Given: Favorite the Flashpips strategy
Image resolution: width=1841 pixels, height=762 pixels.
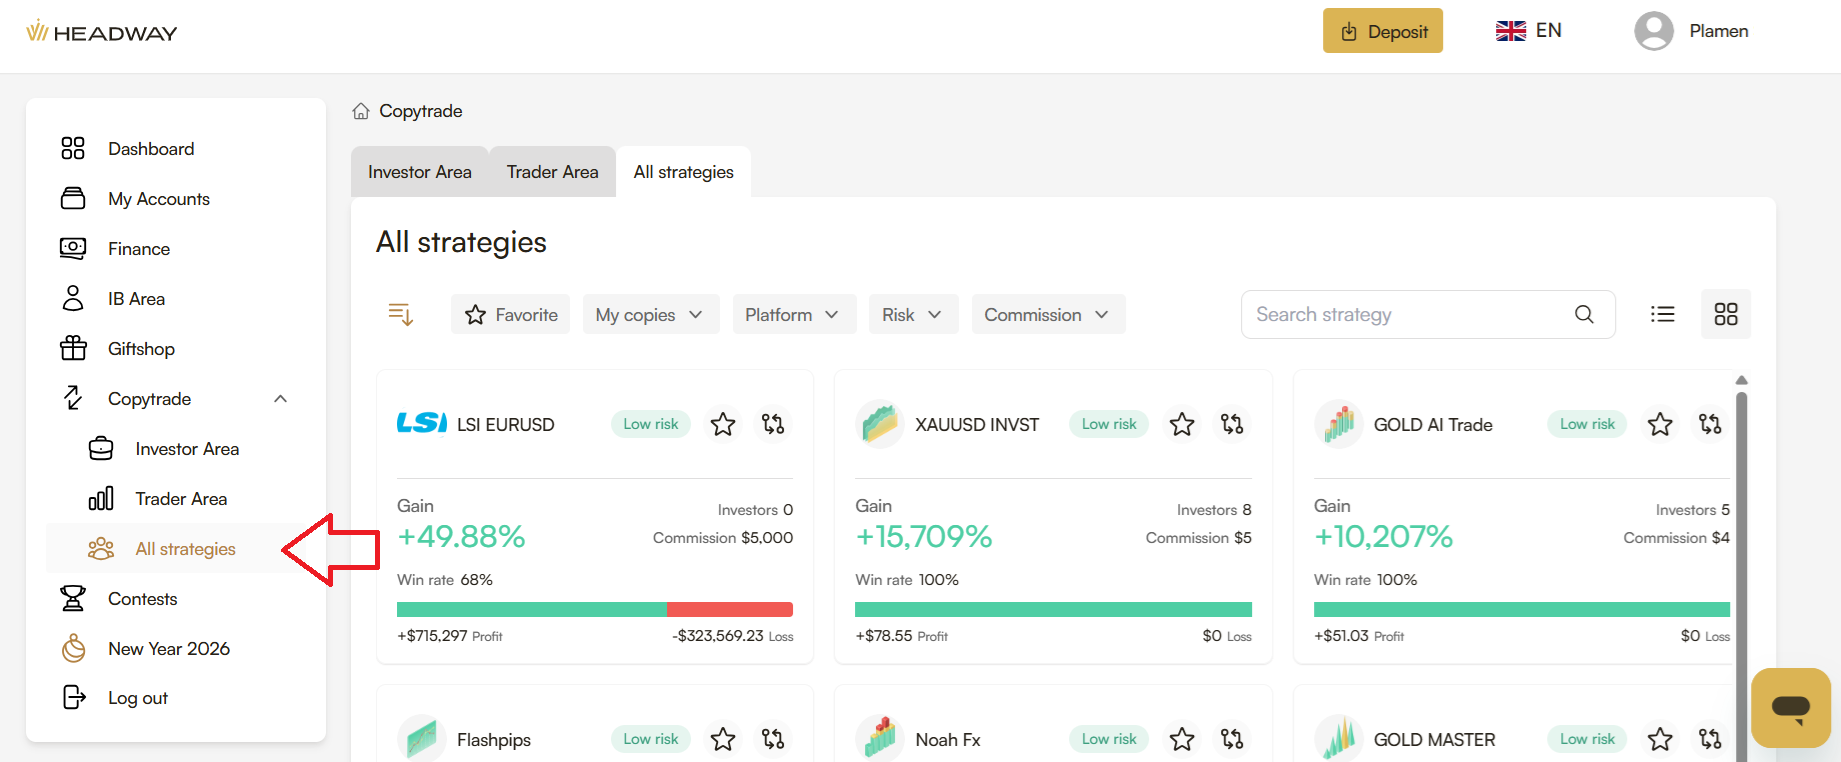Looking at the screenshot, I should (723, 739).
